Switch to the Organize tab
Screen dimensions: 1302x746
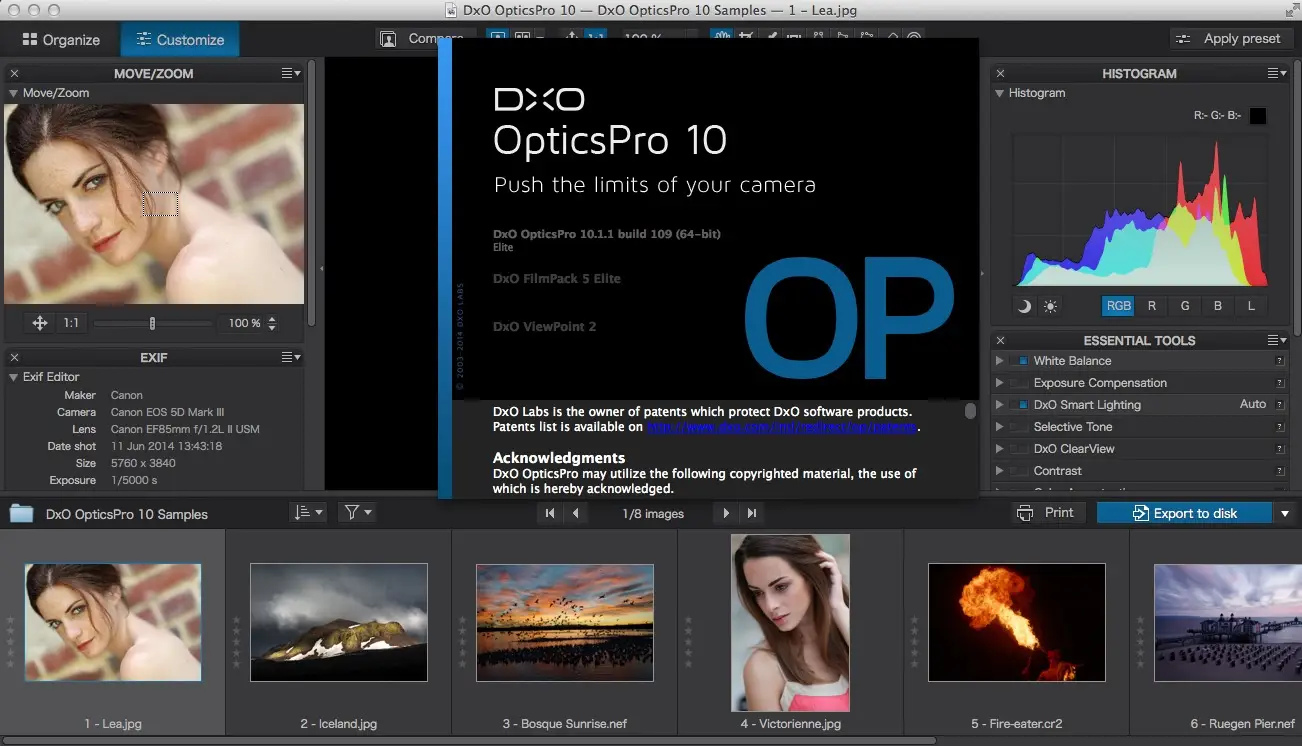pyautogui.click(x=61, y=40)
